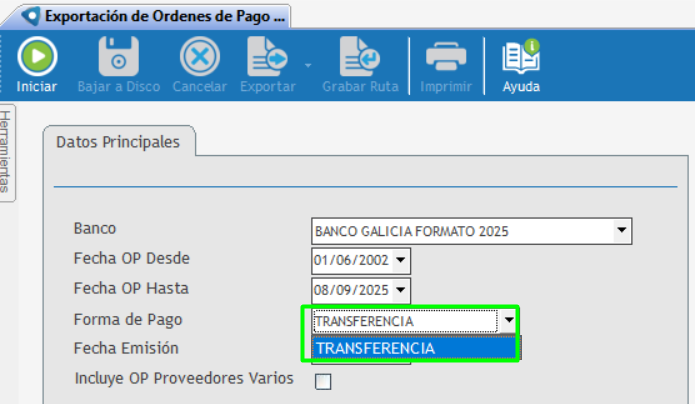Screen dimensions: 695x404
Task: Open the Fecha OP Hasta date picker arrow
Action: tap(401, 291)
